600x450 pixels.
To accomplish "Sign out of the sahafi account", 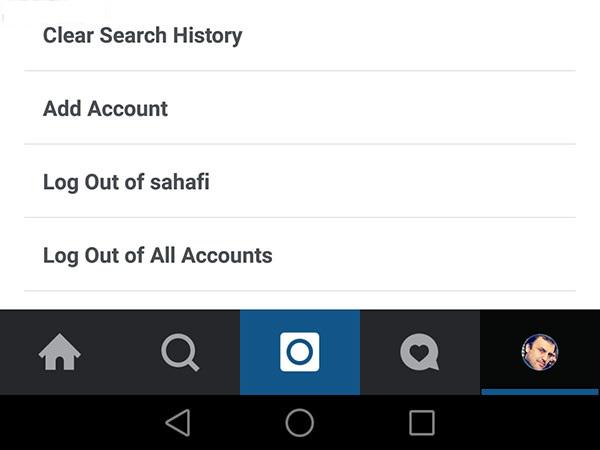I will pyautogui.click(x=126, y=182).
